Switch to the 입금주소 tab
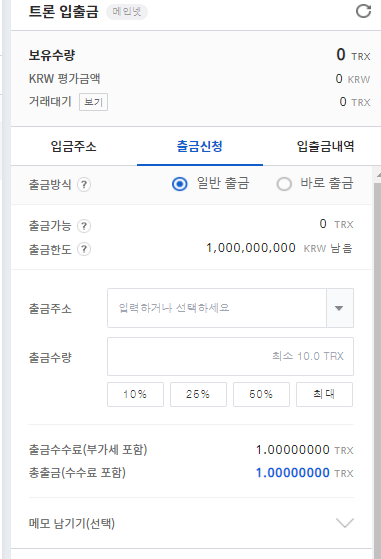The image size is (381, 559). [74, 146]
